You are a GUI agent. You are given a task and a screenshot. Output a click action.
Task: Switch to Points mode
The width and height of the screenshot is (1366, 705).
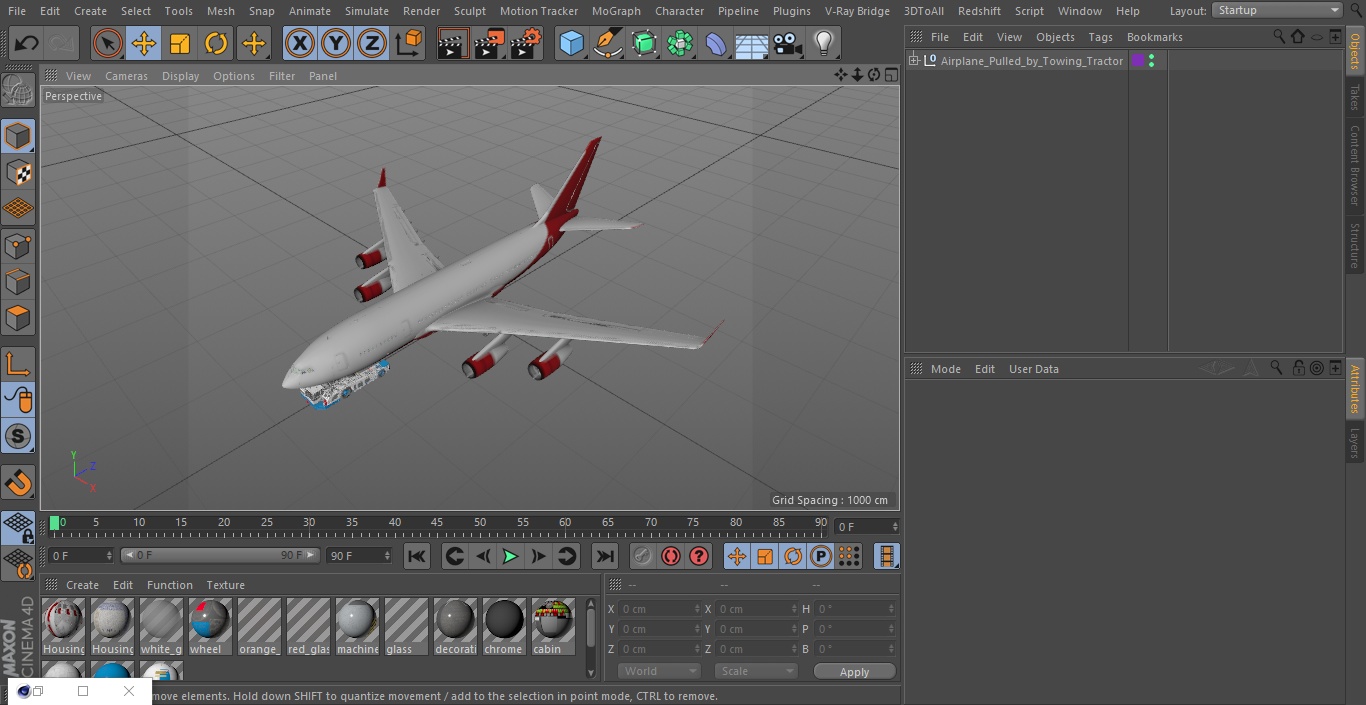click(18, 245)
